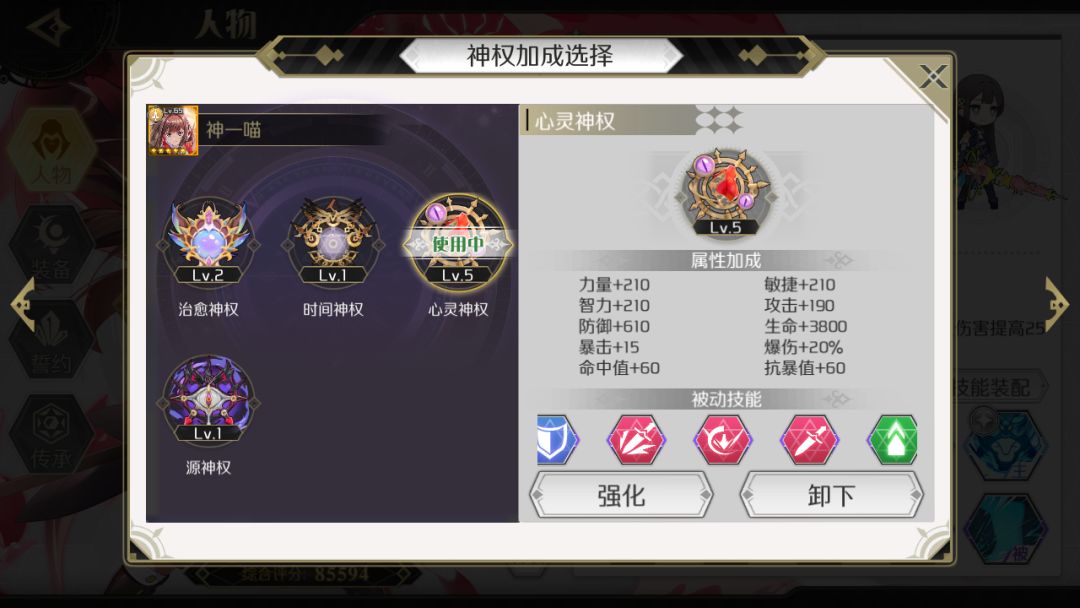The width and height of the screenshot is (1080, 608).
Task: Select the 时间神权 emblem icon
Action: click(x=333, y=242)
